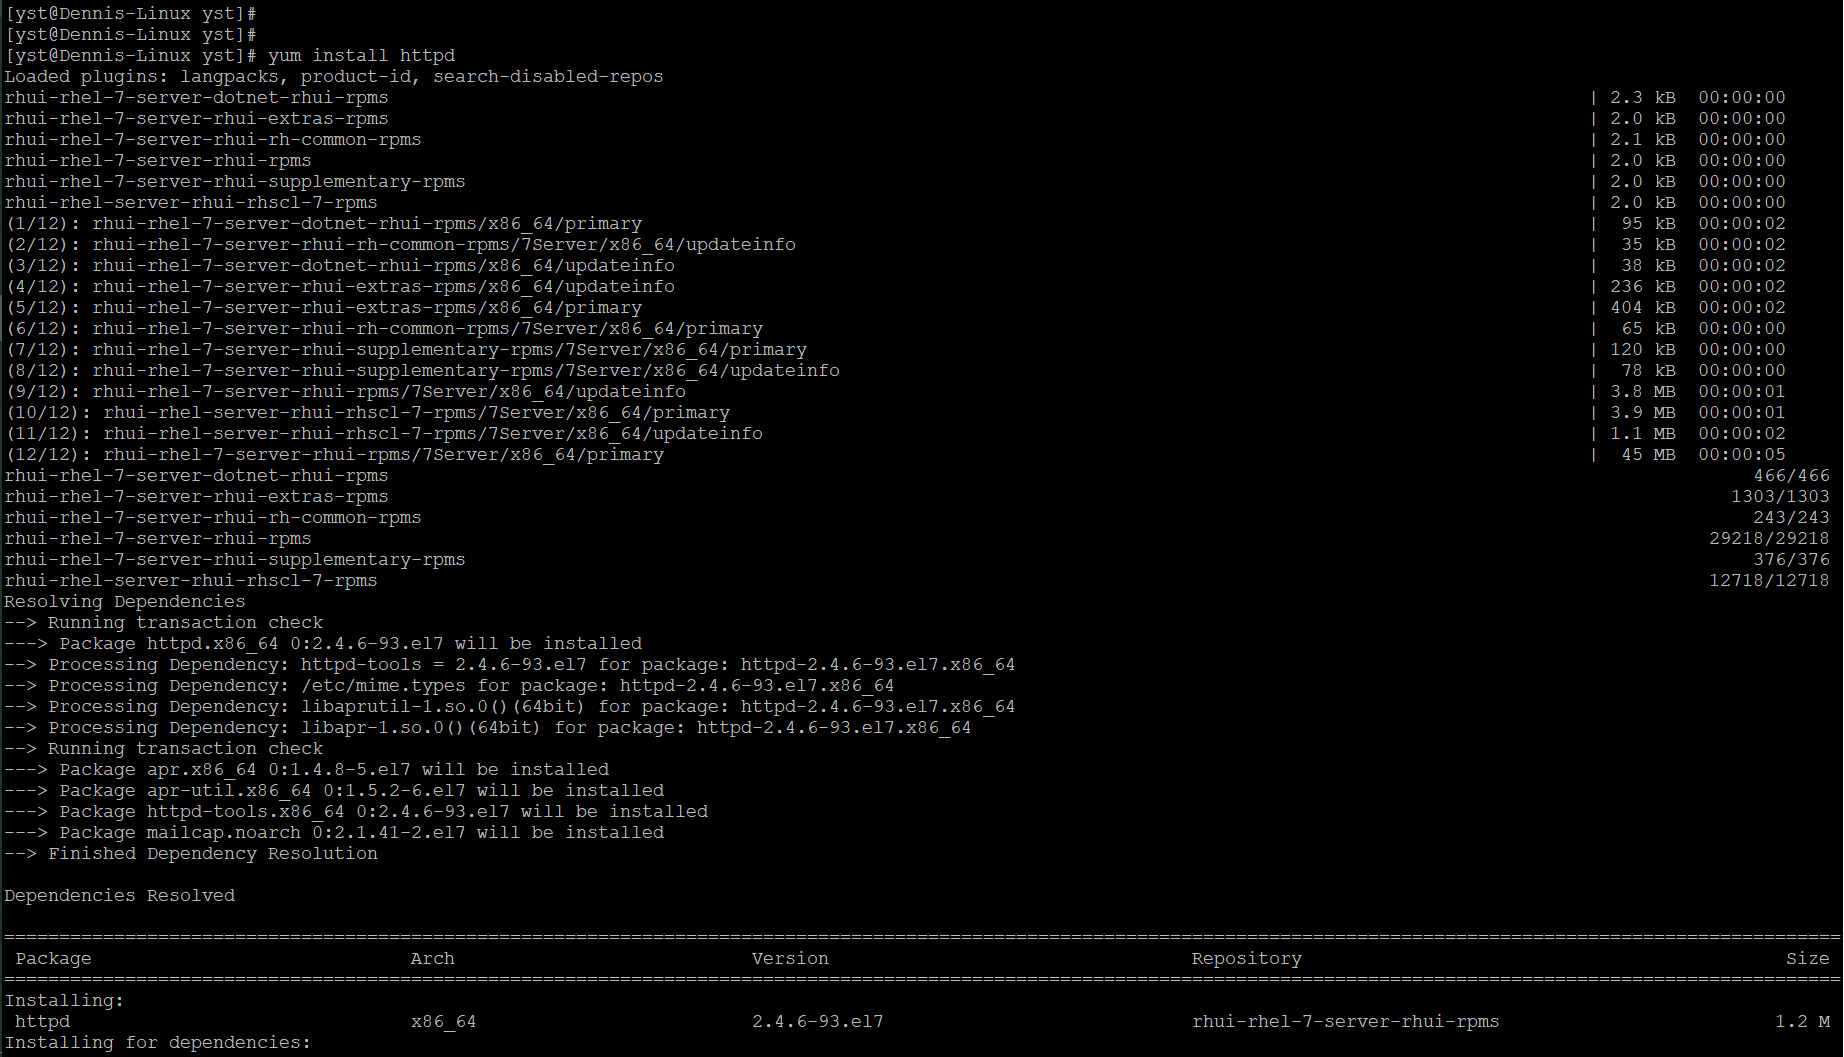
Task: Click the /etc/mime.types dependency line
Action: (450, 685)
